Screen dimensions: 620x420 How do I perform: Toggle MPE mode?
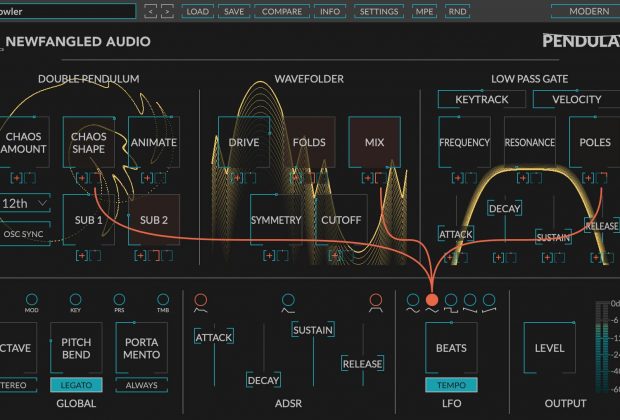[x=424, y=11]
